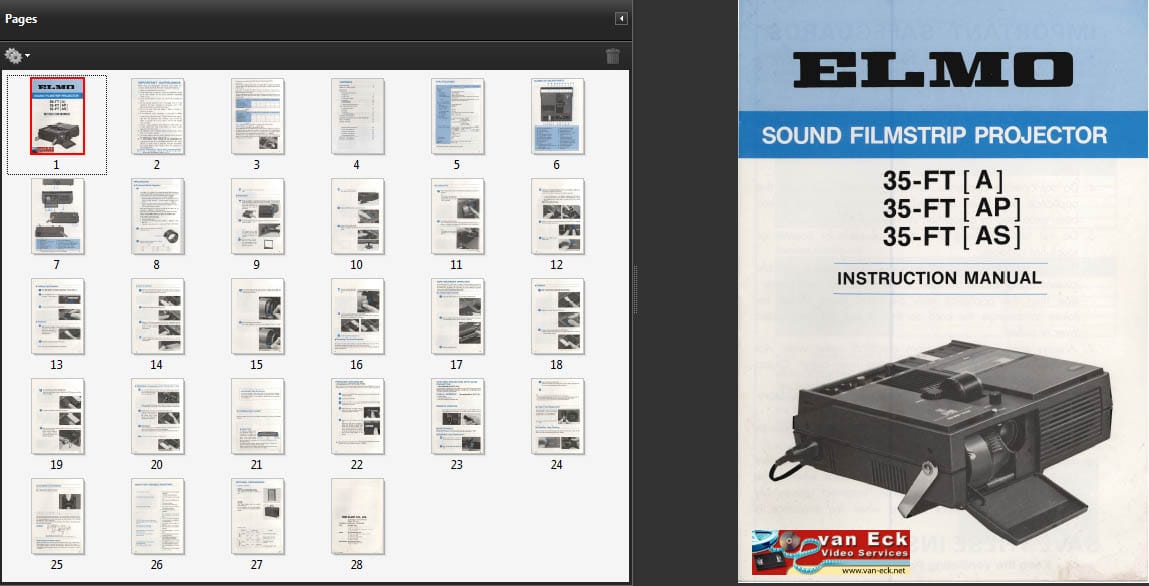This screenshot has width=1149, height=586.
Task: Open page 6 thumbnail
Action: pyautogui.click(x=557, y=116)
